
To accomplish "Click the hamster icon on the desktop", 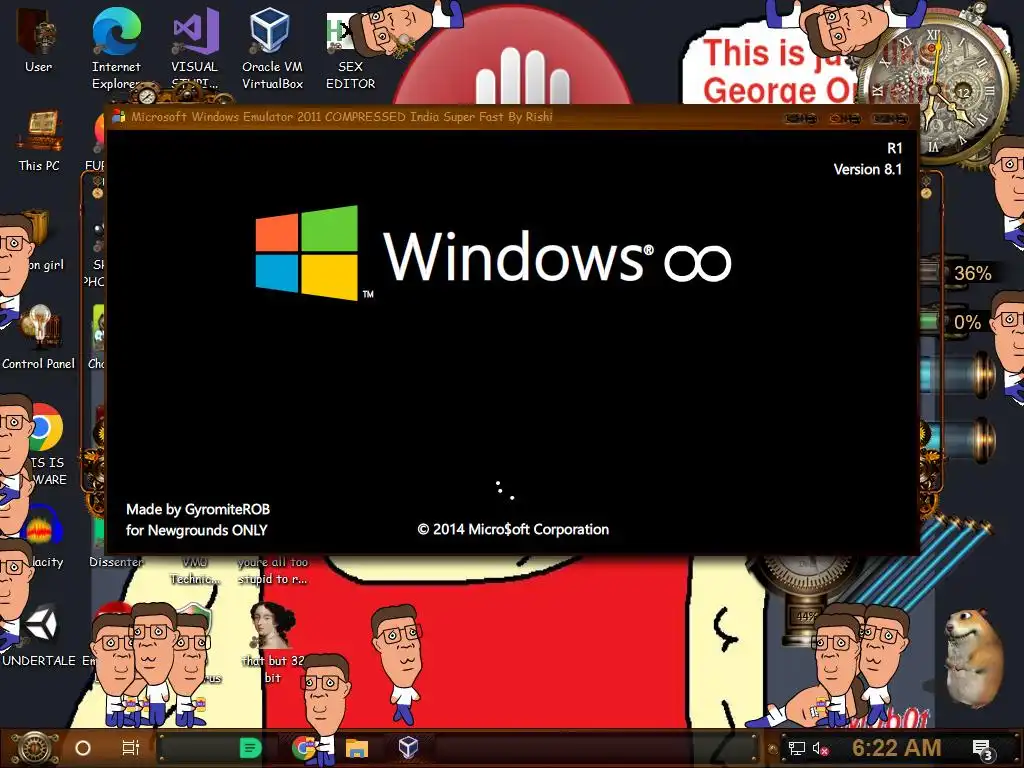I will click(x=974, y=657).
